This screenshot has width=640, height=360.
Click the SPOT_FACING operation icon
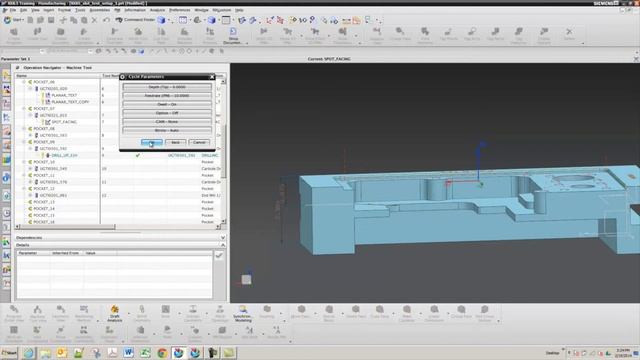48,122
